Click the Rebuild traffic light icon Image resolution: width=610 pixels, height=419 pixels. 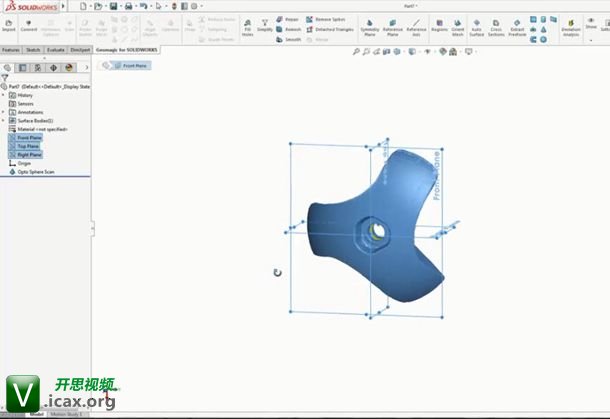coord(174,6)
